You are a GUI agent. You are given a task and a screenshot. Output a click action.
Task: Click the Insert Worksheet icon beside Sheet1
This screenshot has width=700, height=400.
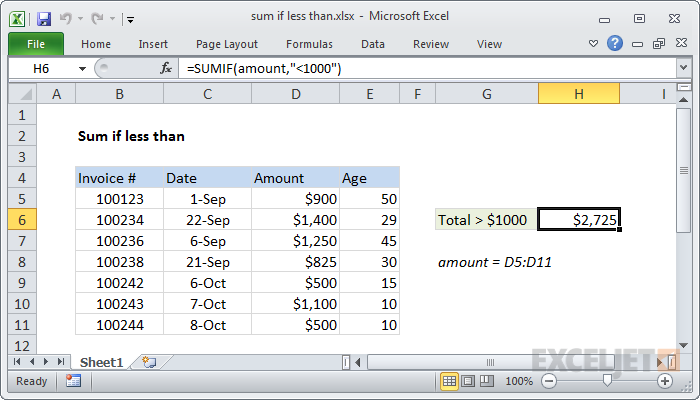(x=150, y=361)
